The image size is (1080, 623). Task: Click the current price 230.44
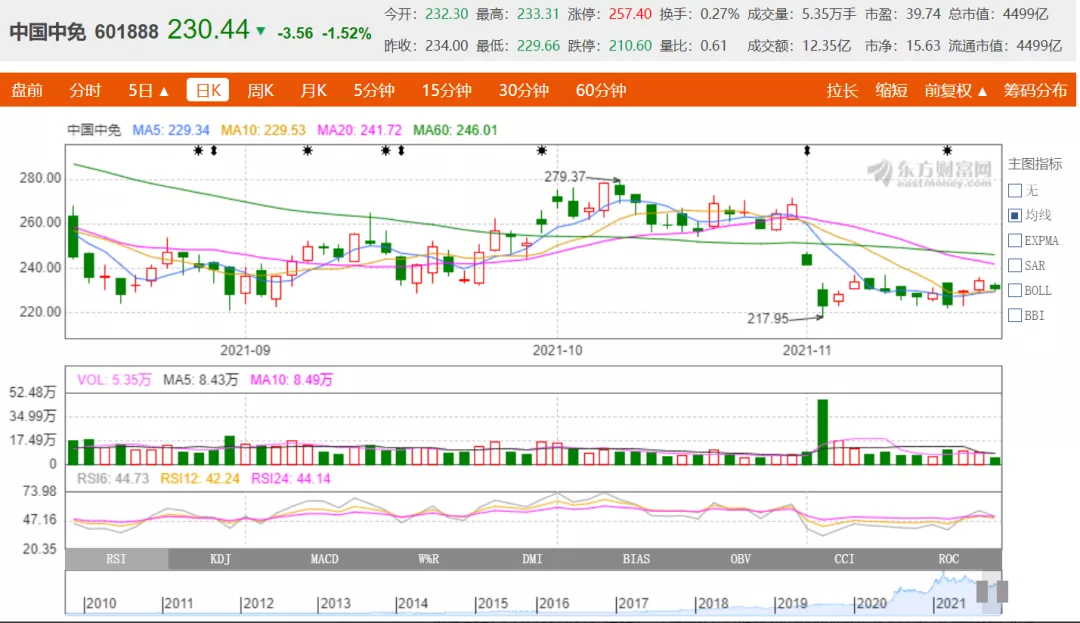[208, 30]
